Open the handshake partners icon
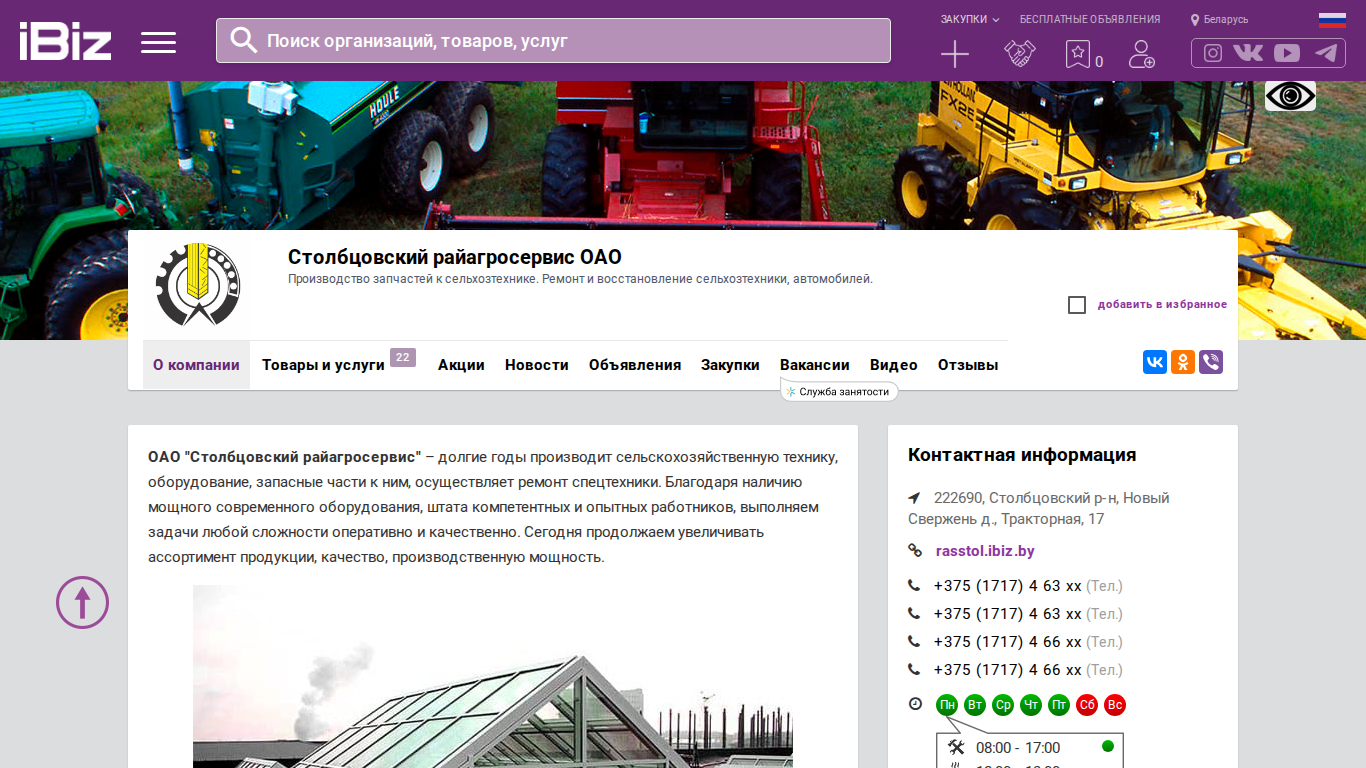 coord(1020,54)
